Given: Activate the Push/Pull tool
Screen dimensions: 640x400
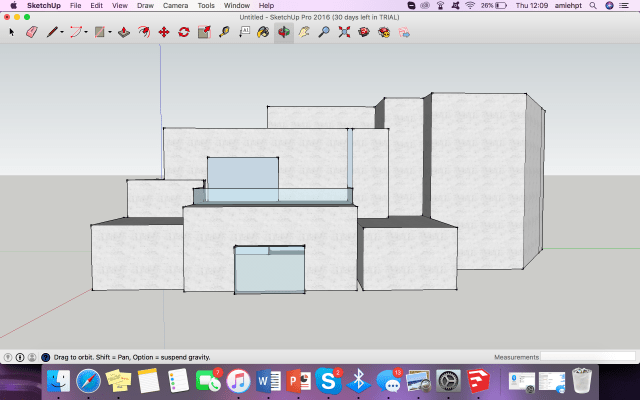Looking at the screenshot, I should point(124,32).
